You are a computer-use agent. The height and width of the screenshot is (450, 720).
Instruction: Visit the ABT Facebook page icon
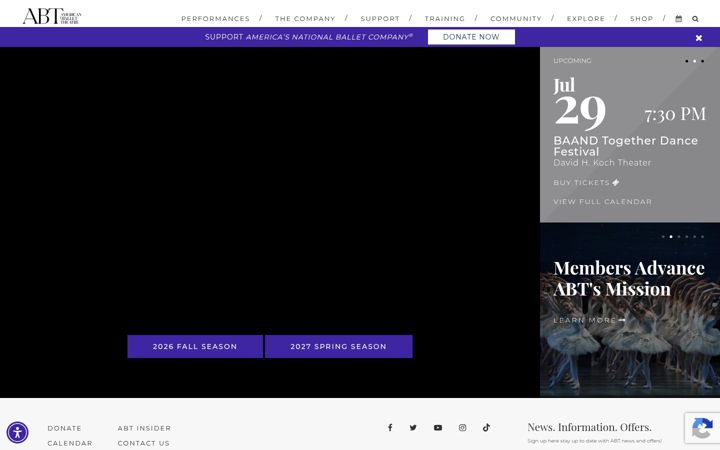click(390, 428)
